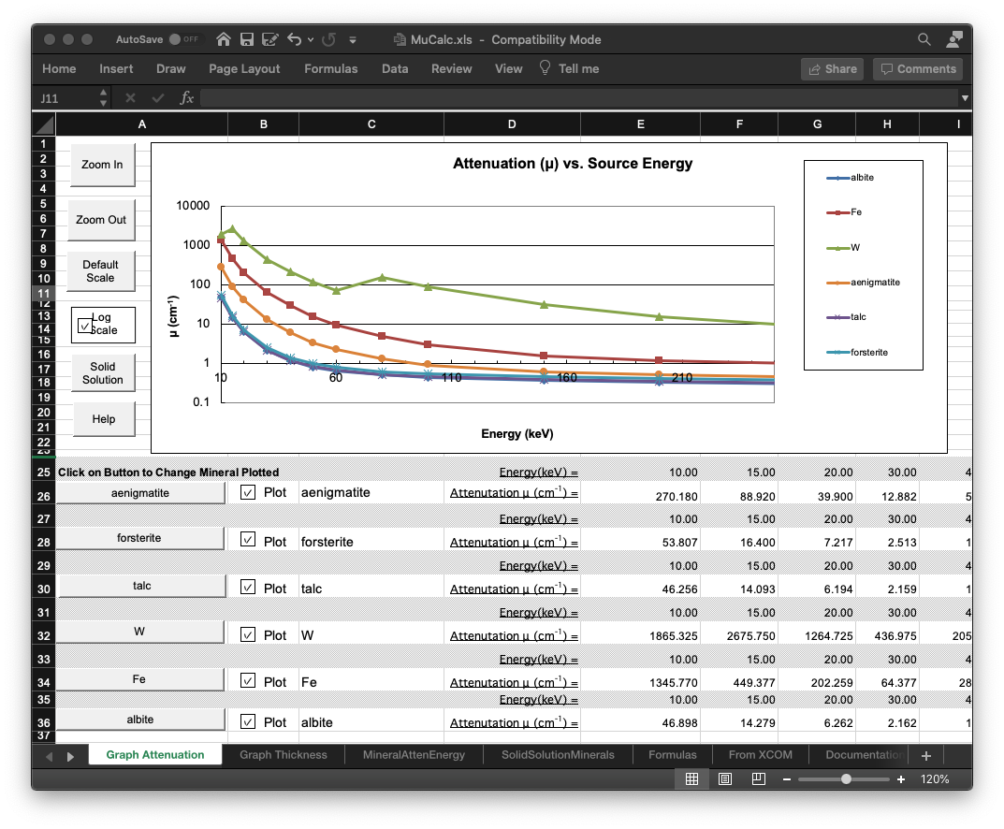Image resolution: width=1004 pixels, height=829 pixels.
Task: Click the user account share icon
Action: tap(954, 40)
